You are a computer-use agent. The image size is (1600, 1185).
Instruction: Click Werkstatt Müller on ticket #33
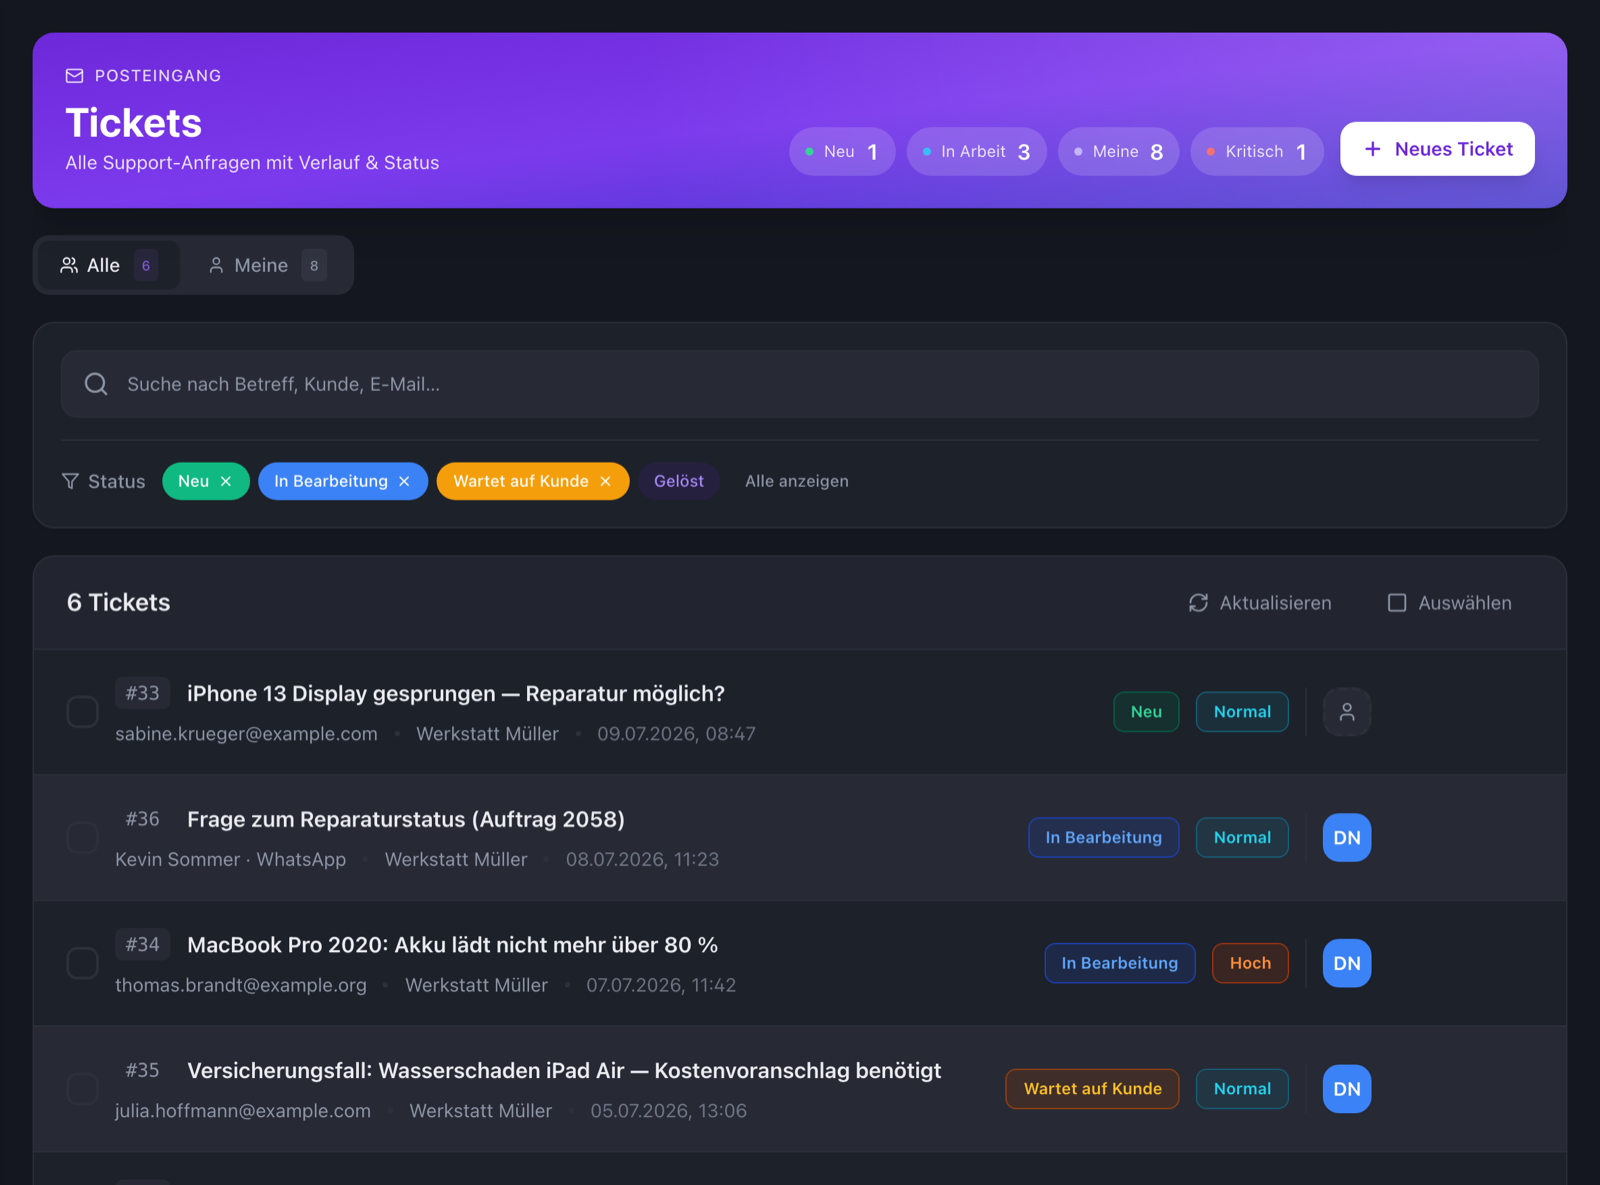pyautogui.click(x=487, y=734)
